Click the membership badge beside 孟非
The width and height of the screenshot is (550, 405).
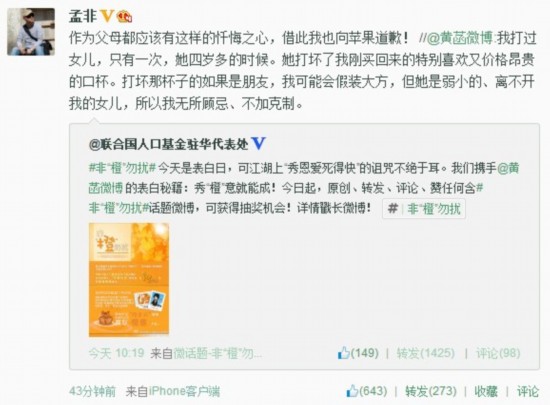[124, 16]
